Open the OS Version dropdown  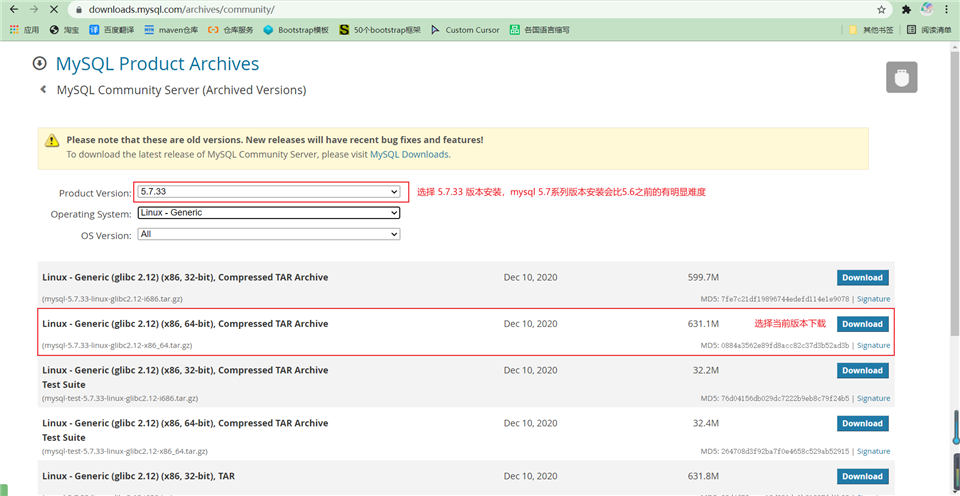pos(269,234)
